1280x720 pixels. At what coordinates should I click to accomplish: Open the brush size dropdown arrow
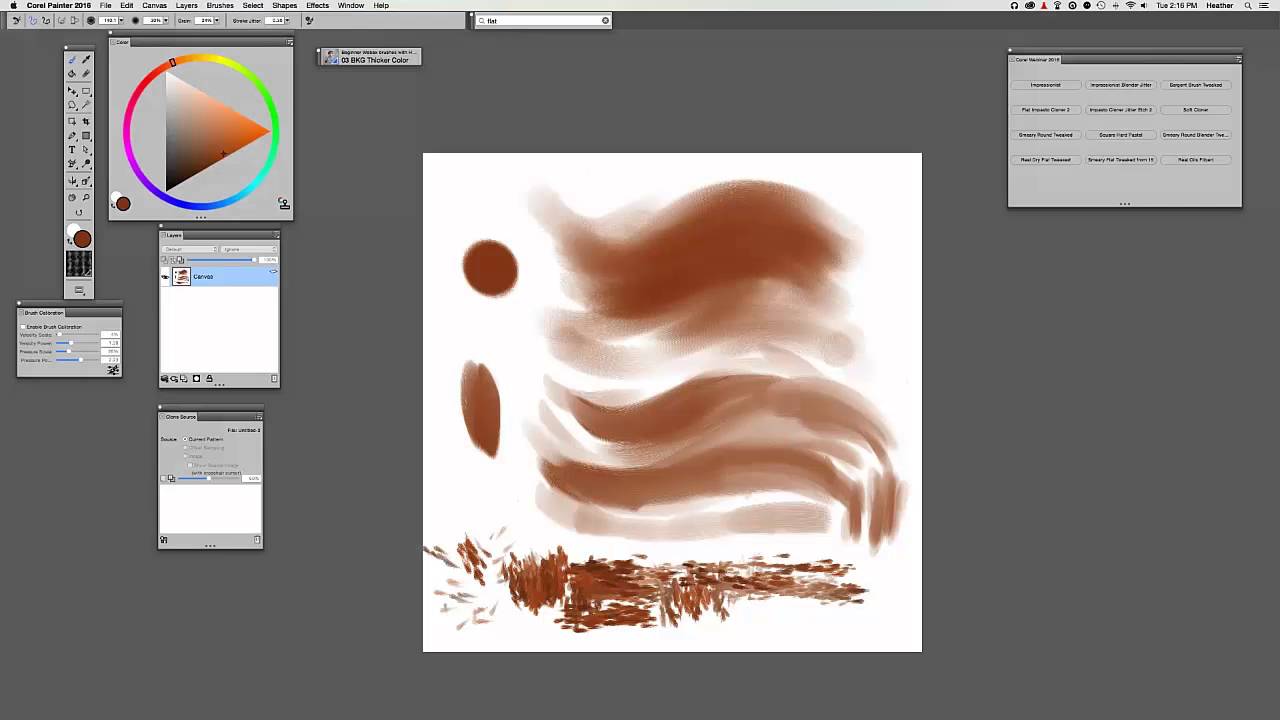point(121,20)
